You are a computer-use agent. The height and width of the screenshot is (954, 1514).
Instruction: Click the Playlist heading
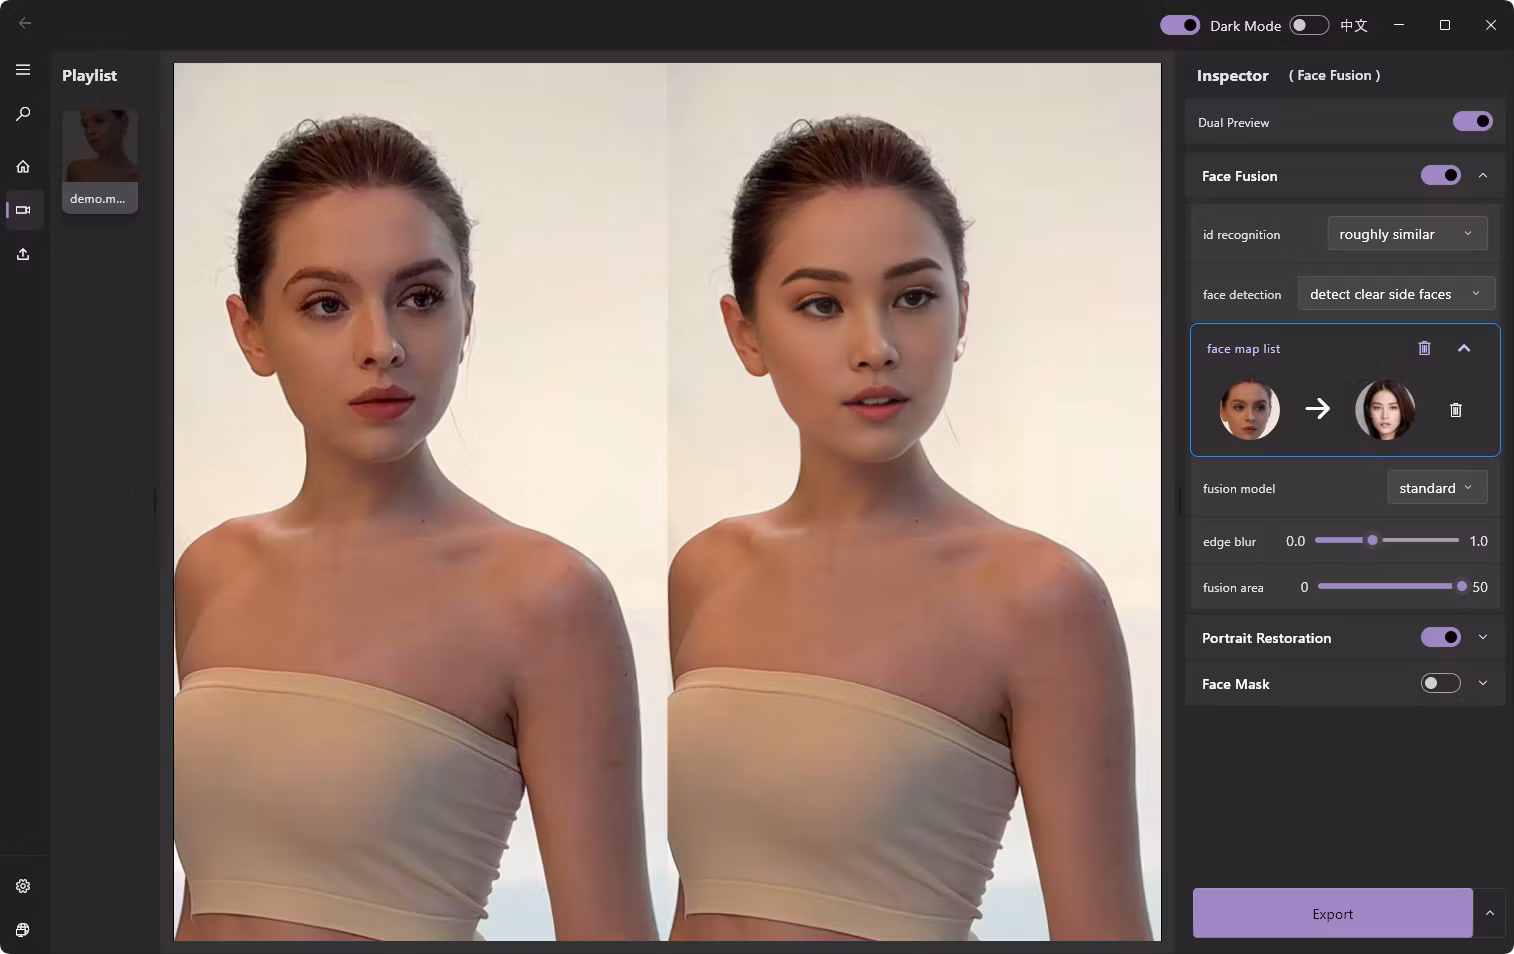coord(89,75)
